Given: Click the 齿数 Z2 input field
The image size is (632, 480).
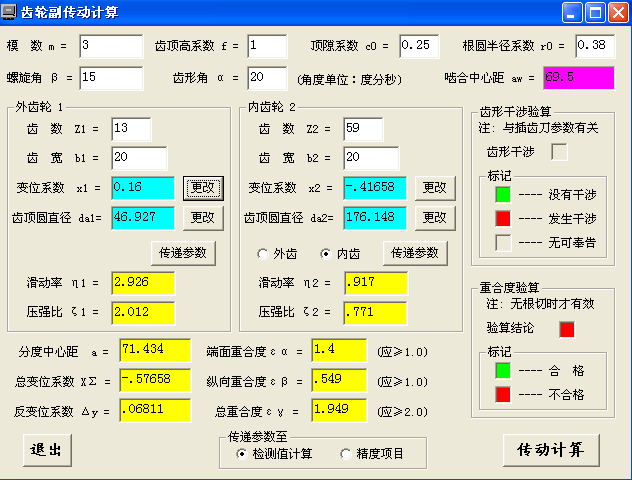Looking at the screenshot, I should click(x=363, y=129).
